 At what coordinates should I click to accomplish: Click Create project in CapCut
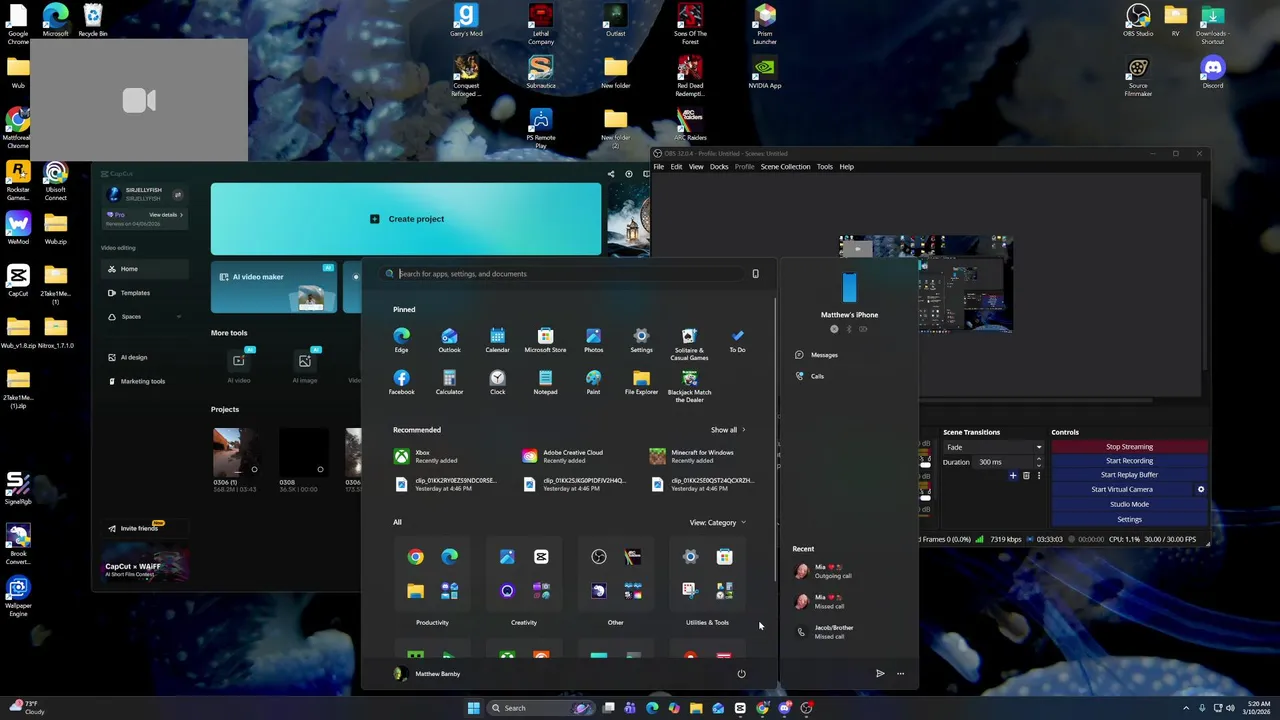406,219
